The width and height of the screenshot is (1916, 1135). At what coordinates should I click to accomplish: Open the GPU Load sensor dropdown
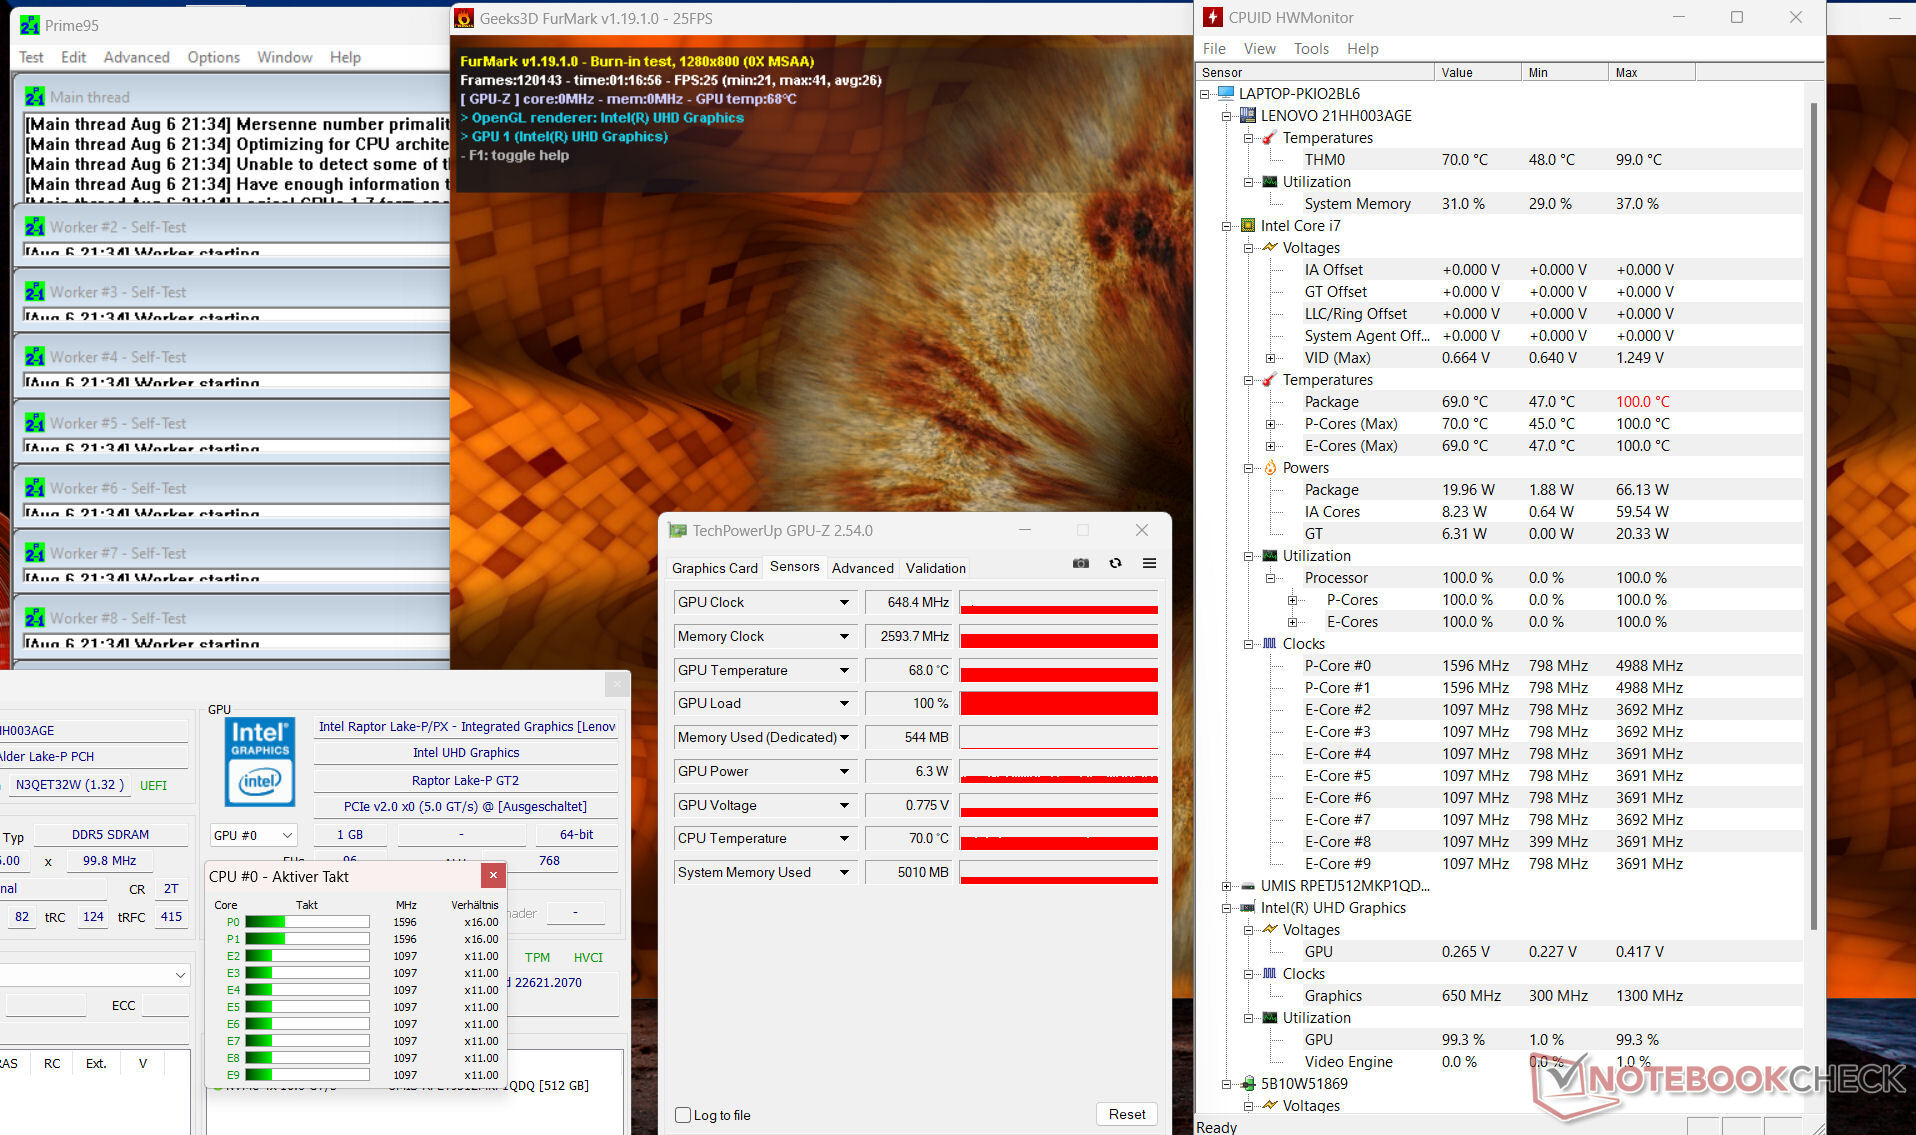[844, 703]
